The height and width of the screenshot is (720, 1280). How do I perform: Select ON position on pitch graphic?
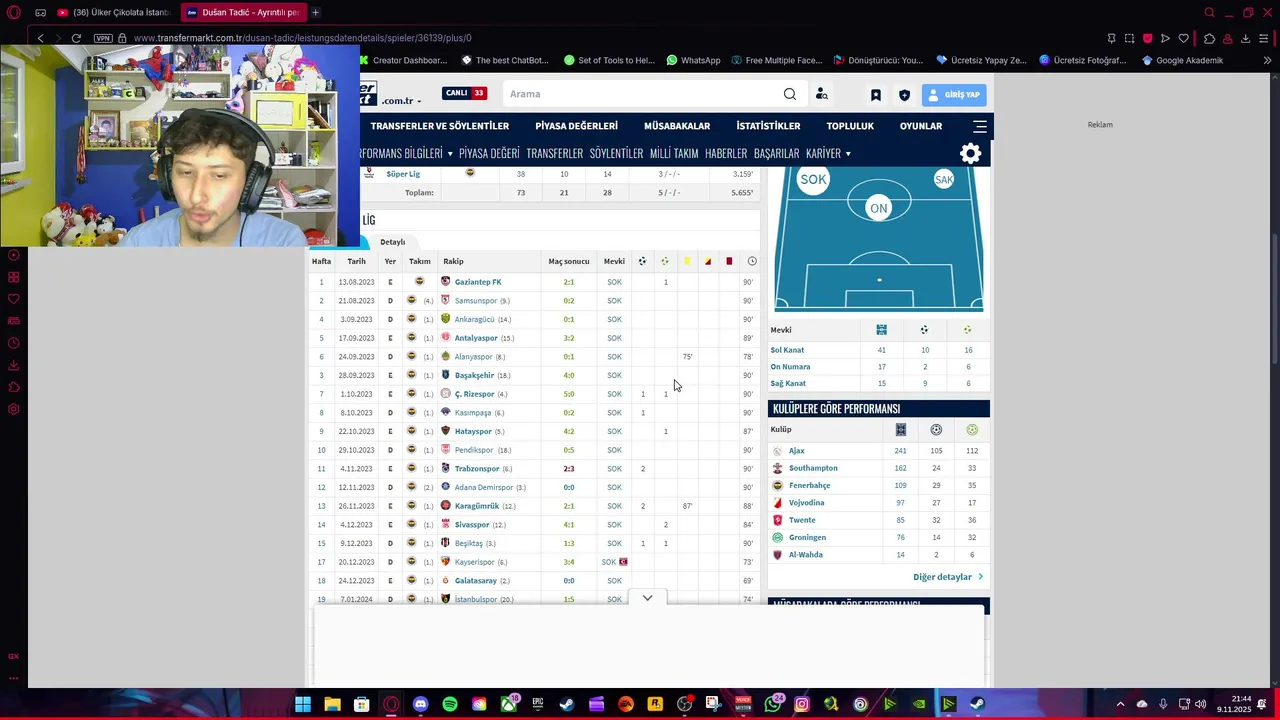coord(878,208)
